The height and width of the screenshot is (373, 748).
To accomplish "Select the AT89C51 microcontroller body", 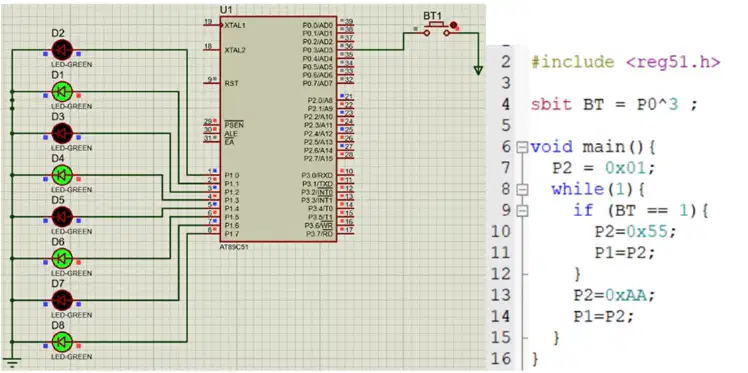I will tap(279, 129).
